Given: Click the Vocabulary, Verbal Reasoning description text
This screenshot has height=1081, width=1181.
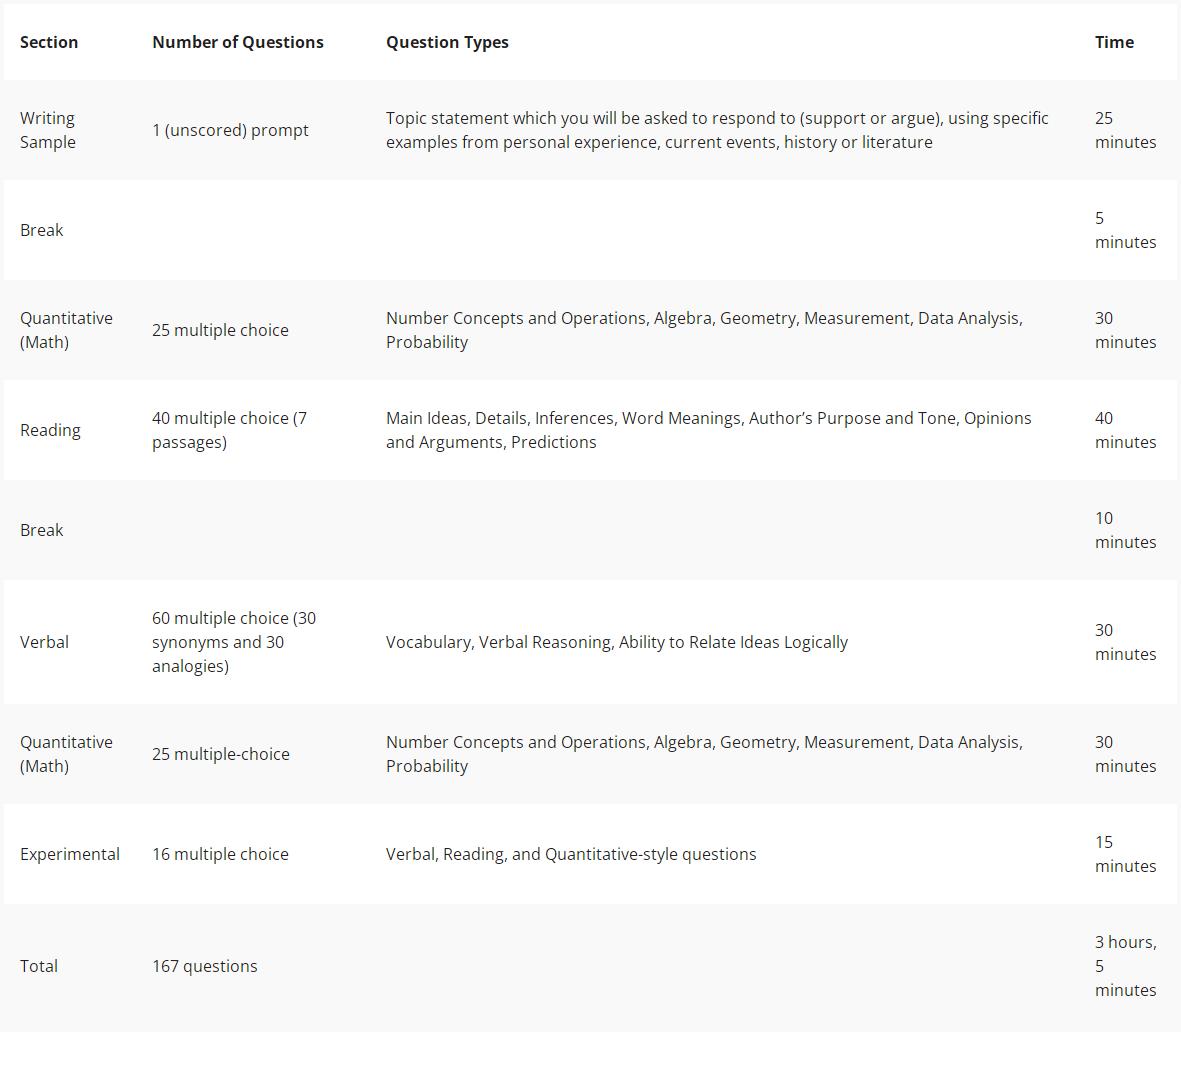Looking at the screenshot, I should pyautogui.click(x=617, y=642).
